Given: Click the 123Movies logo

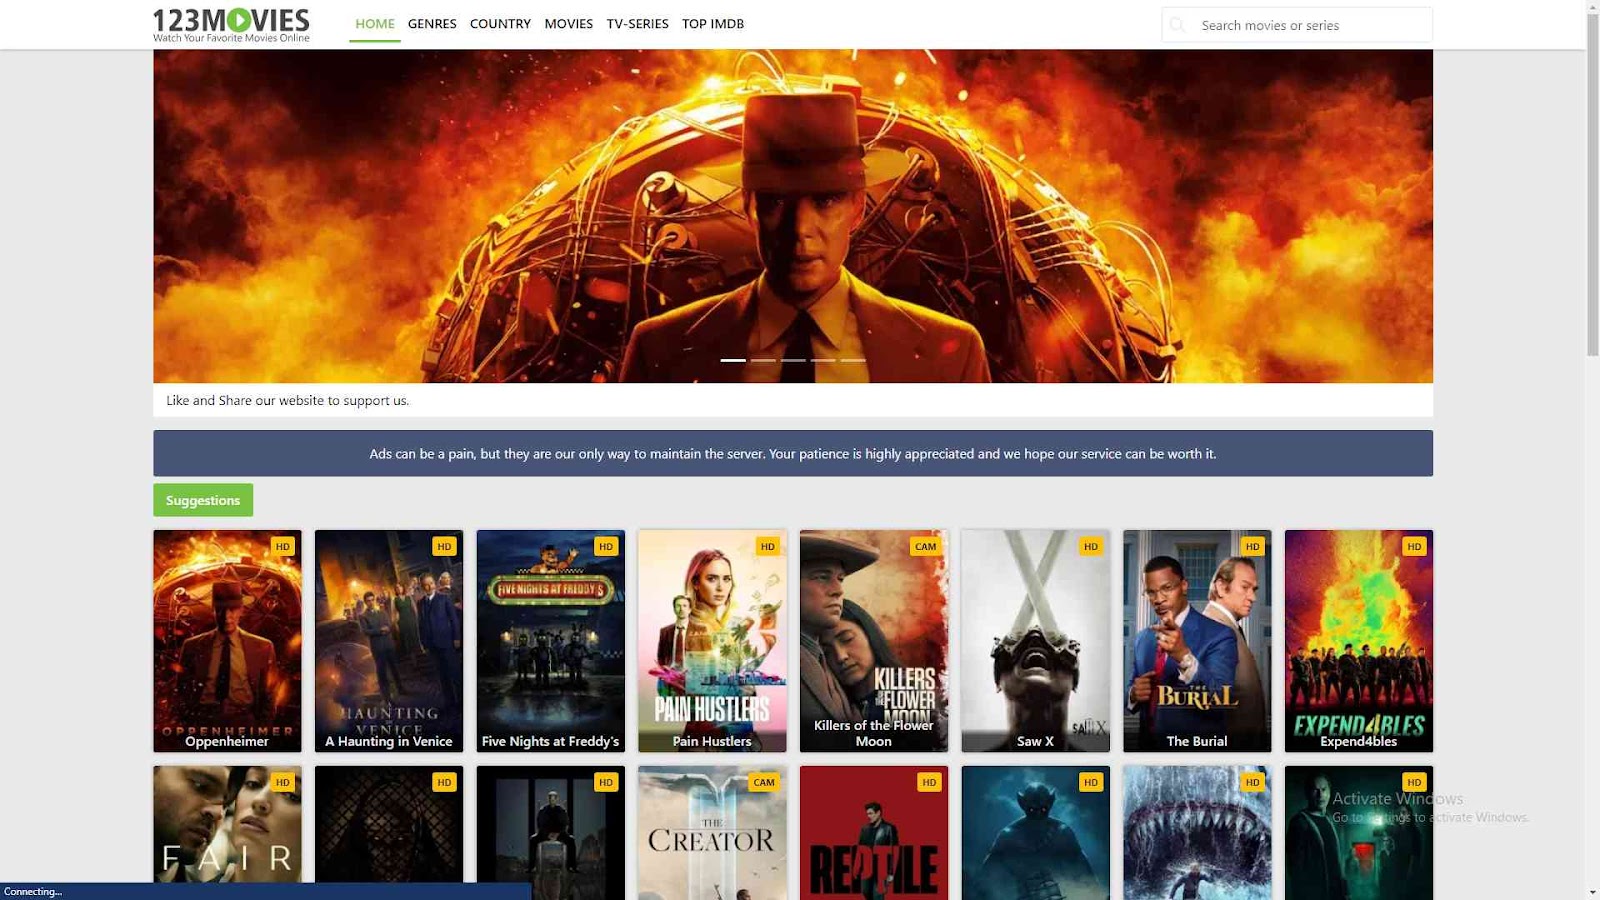Looking at the screenshot, I should coord(231,25).
